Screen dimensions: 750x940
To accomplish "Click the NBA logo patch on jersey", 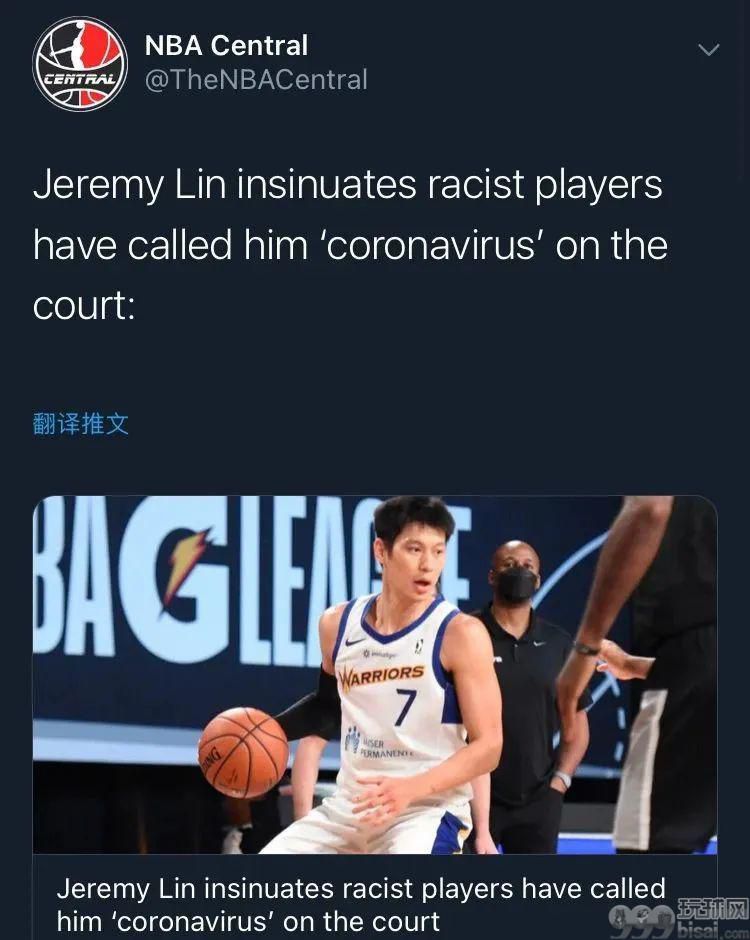I will coord(419,646).
